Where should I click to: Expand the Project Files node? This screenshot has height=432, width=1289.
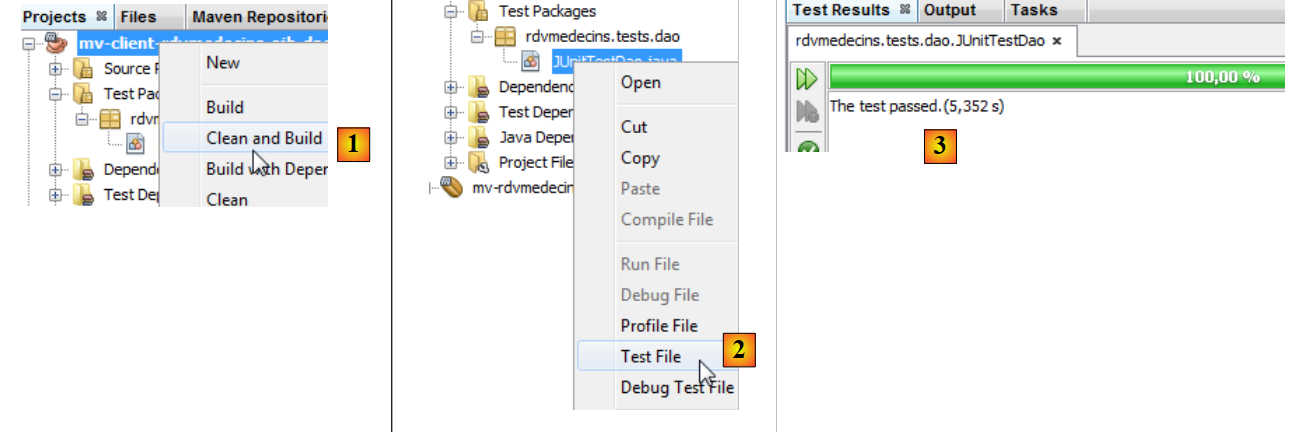pos(450,163)
